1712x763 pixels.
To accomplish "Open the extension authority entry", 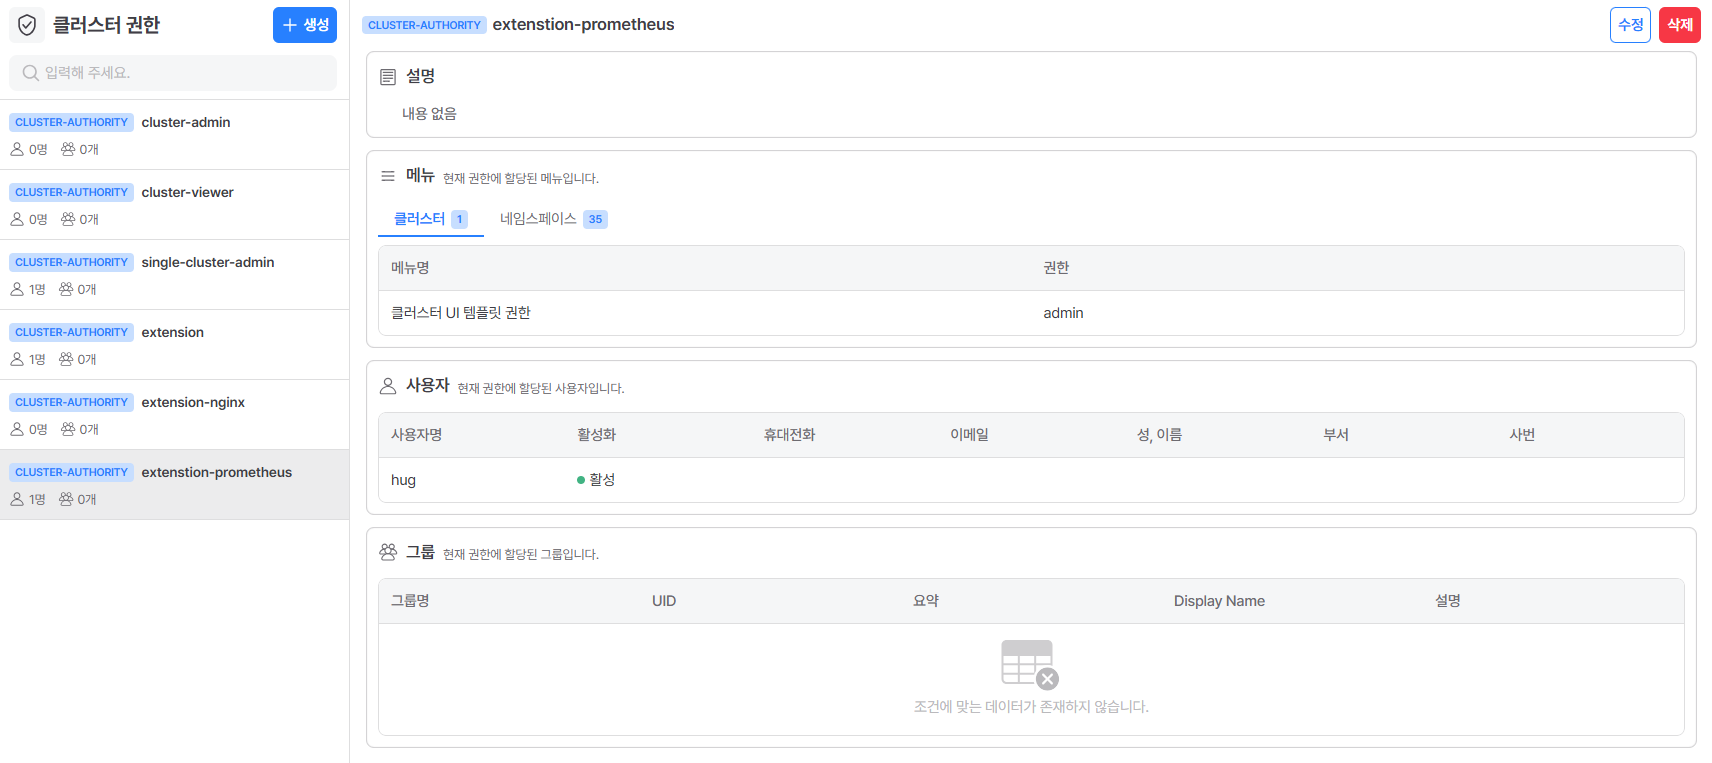I will 174,345.
